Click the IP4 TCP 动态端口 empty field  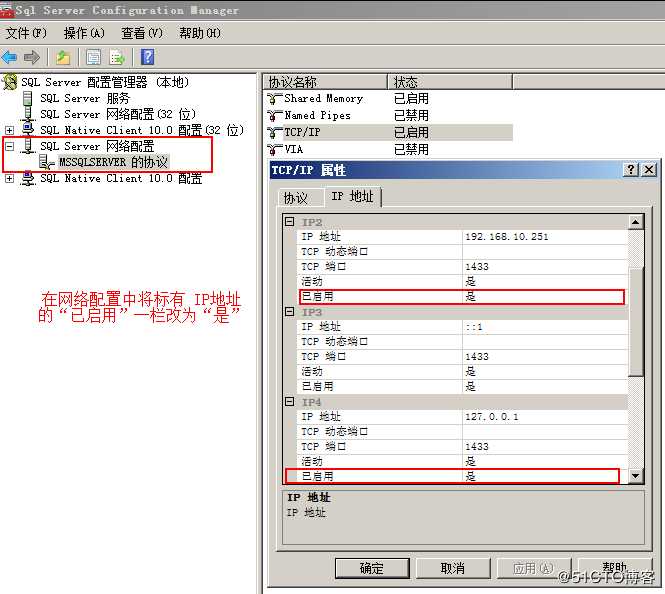(545, 432)
